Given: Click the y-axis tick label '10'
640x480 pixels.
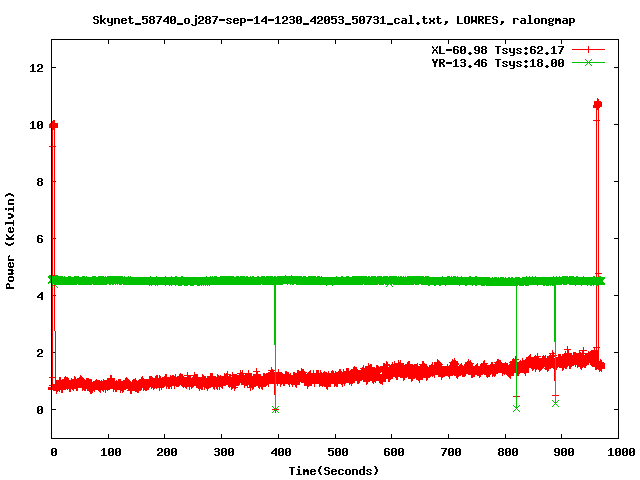Looking at the screenshot, I should 36,125.
